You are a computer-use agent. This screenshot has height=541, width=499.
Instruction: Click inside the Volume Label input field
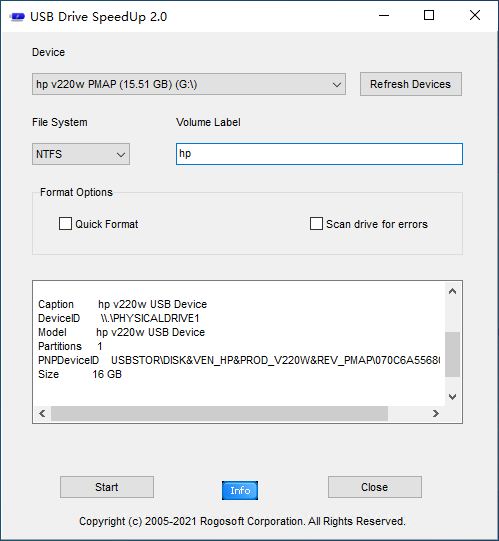coord(319,154)
